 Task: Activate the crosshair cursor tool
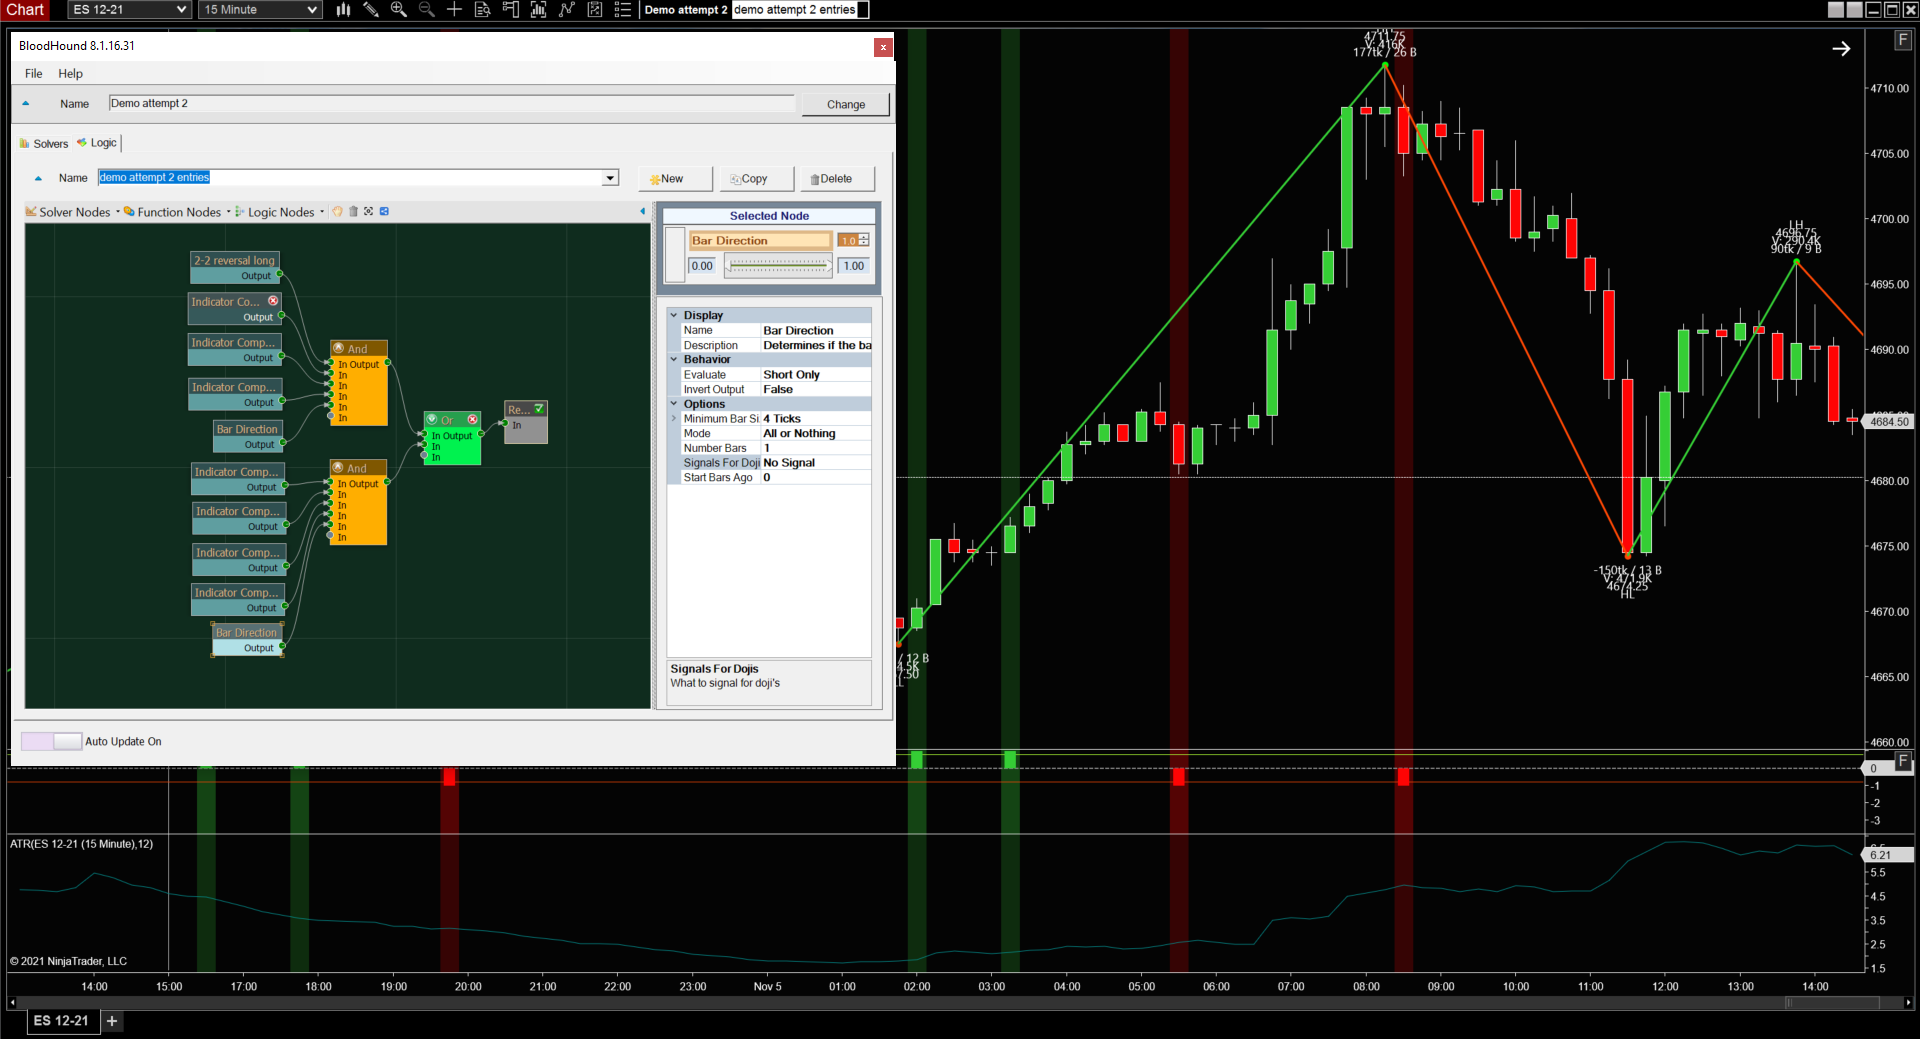[x=454, y=10]
